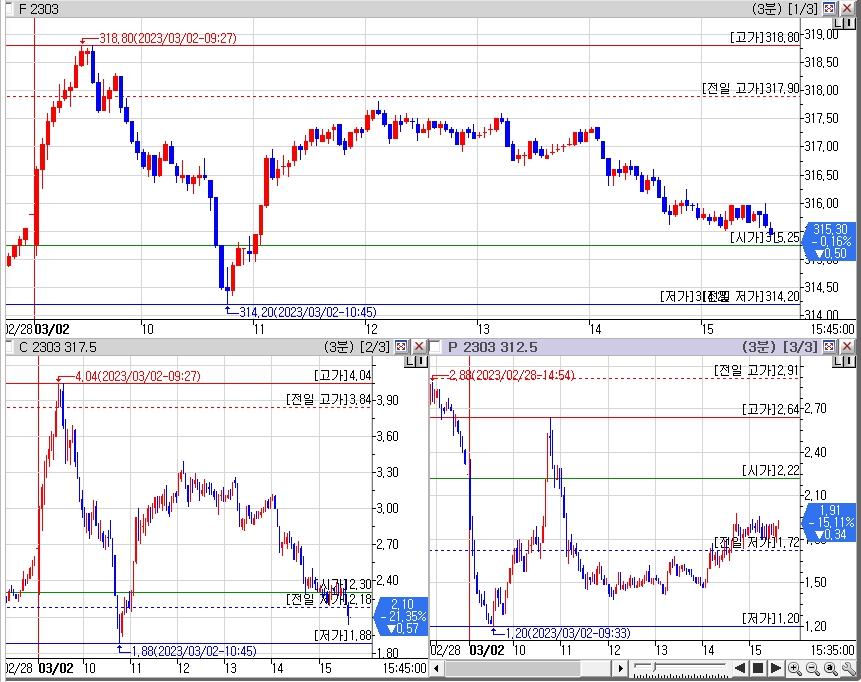The width and height of the screenshot is (861, 682).
Task: Toggle the I scale button in C 2303 chart
Action: 421,361
